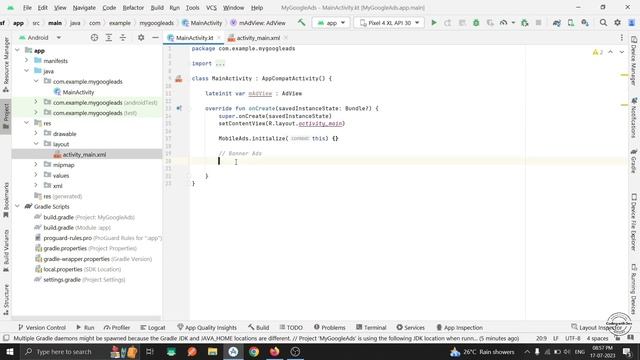Open Resource Manager side panel
This screenshot has height=360, width=640.
click(x=6, y=64)
